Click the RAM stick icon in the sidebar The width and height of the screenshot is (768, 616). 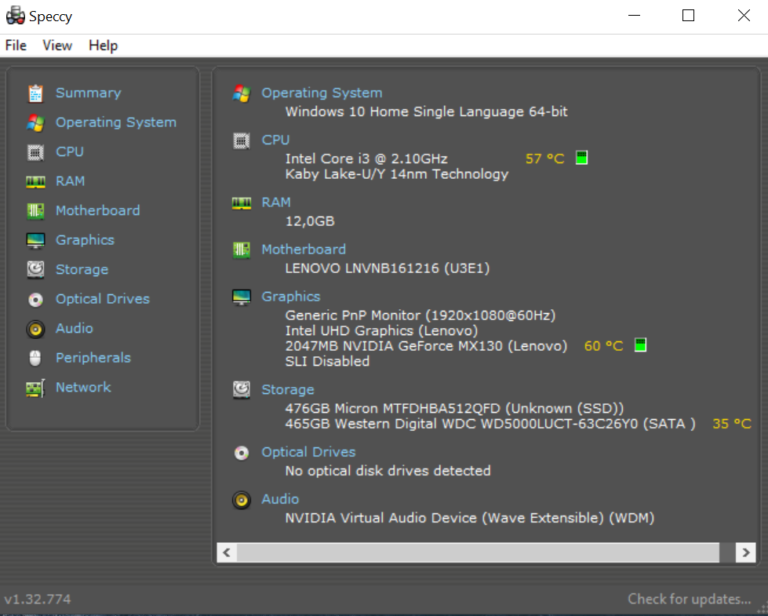coord(35,182)
